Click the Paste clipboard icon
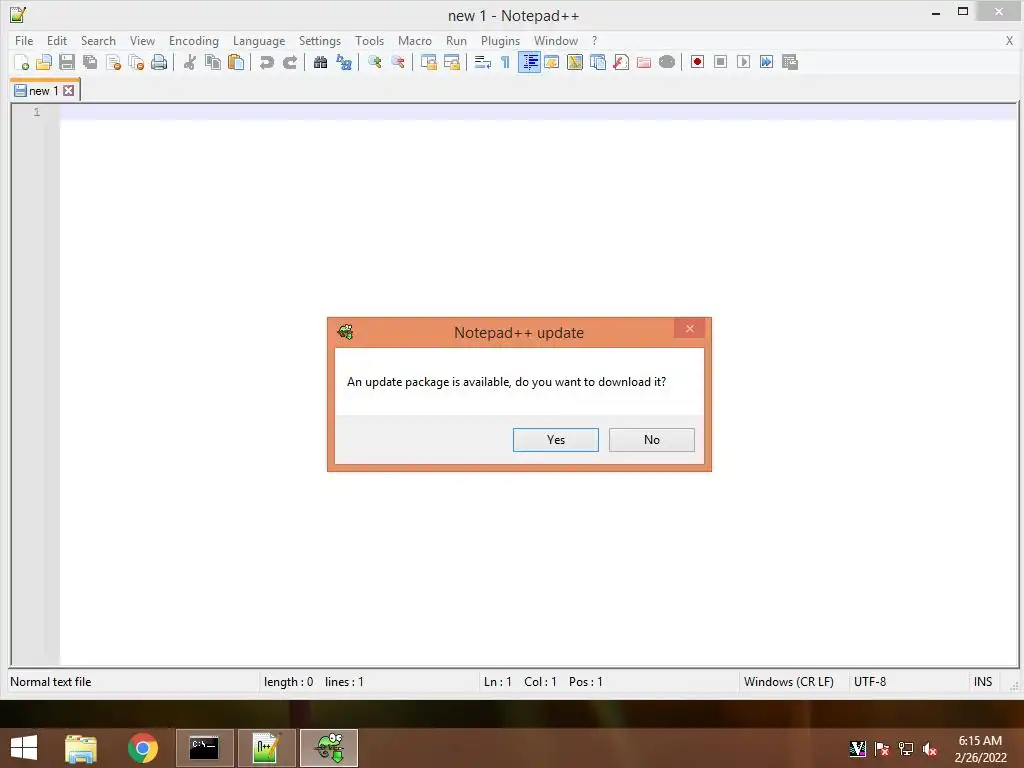Screen dimensions: 1024x768 (236, 62)
